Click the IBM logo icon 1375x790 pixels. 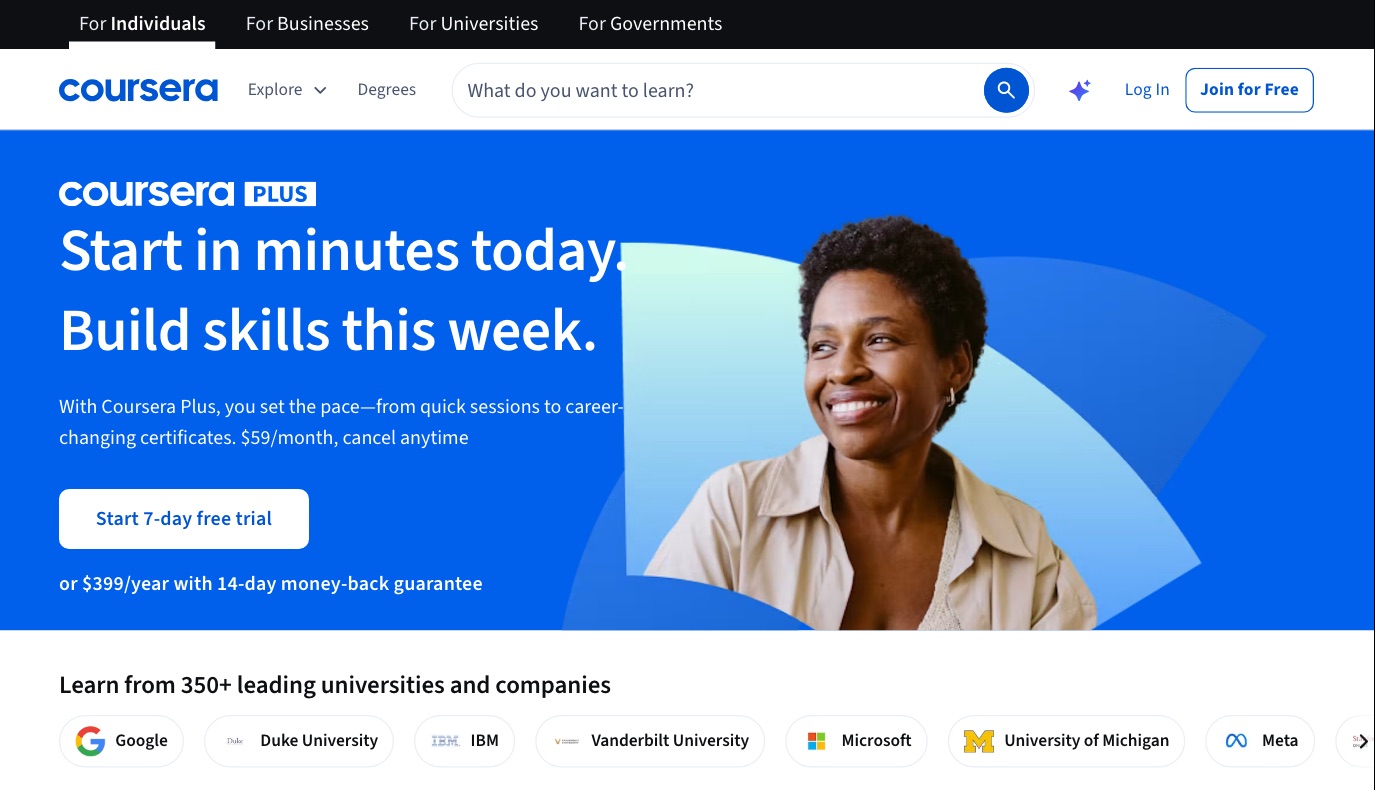[x=445, y=741]
